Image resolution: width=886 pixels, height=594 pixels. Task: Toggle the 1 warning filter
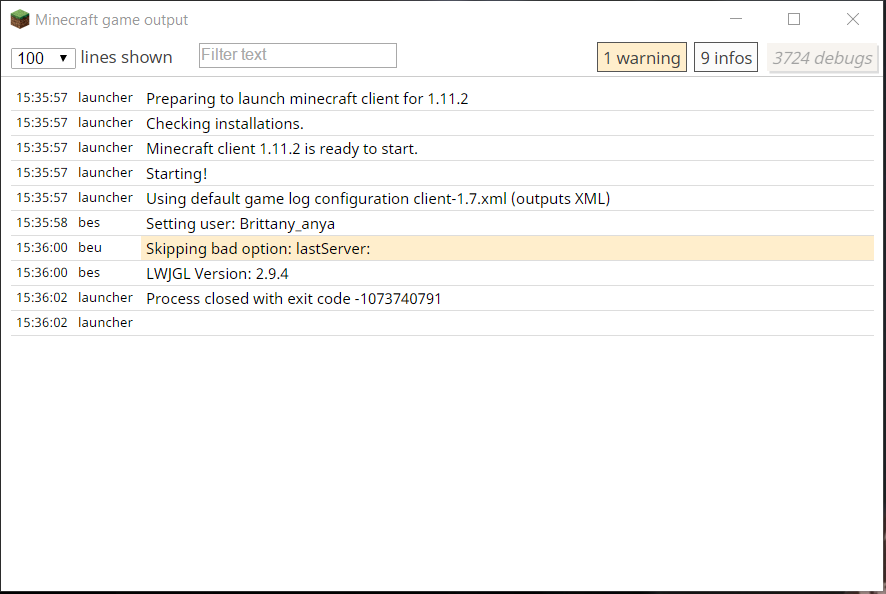click(x=642, y=58)
